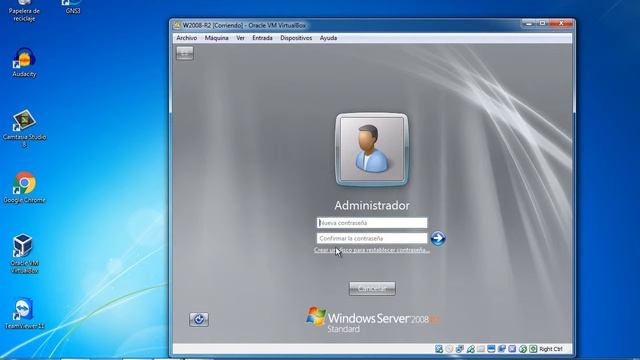This screenshot has height=360, width=640.
Task: Click the mouse integration status icon
Action: click(x=523, y=349)
